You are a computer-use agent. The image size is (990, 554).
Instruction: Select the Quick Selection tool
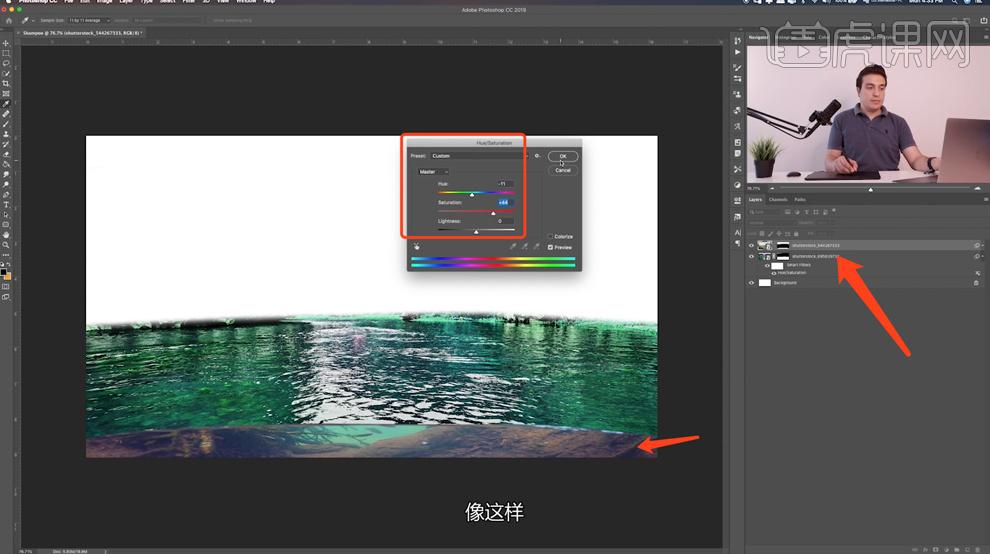(6, 74)
